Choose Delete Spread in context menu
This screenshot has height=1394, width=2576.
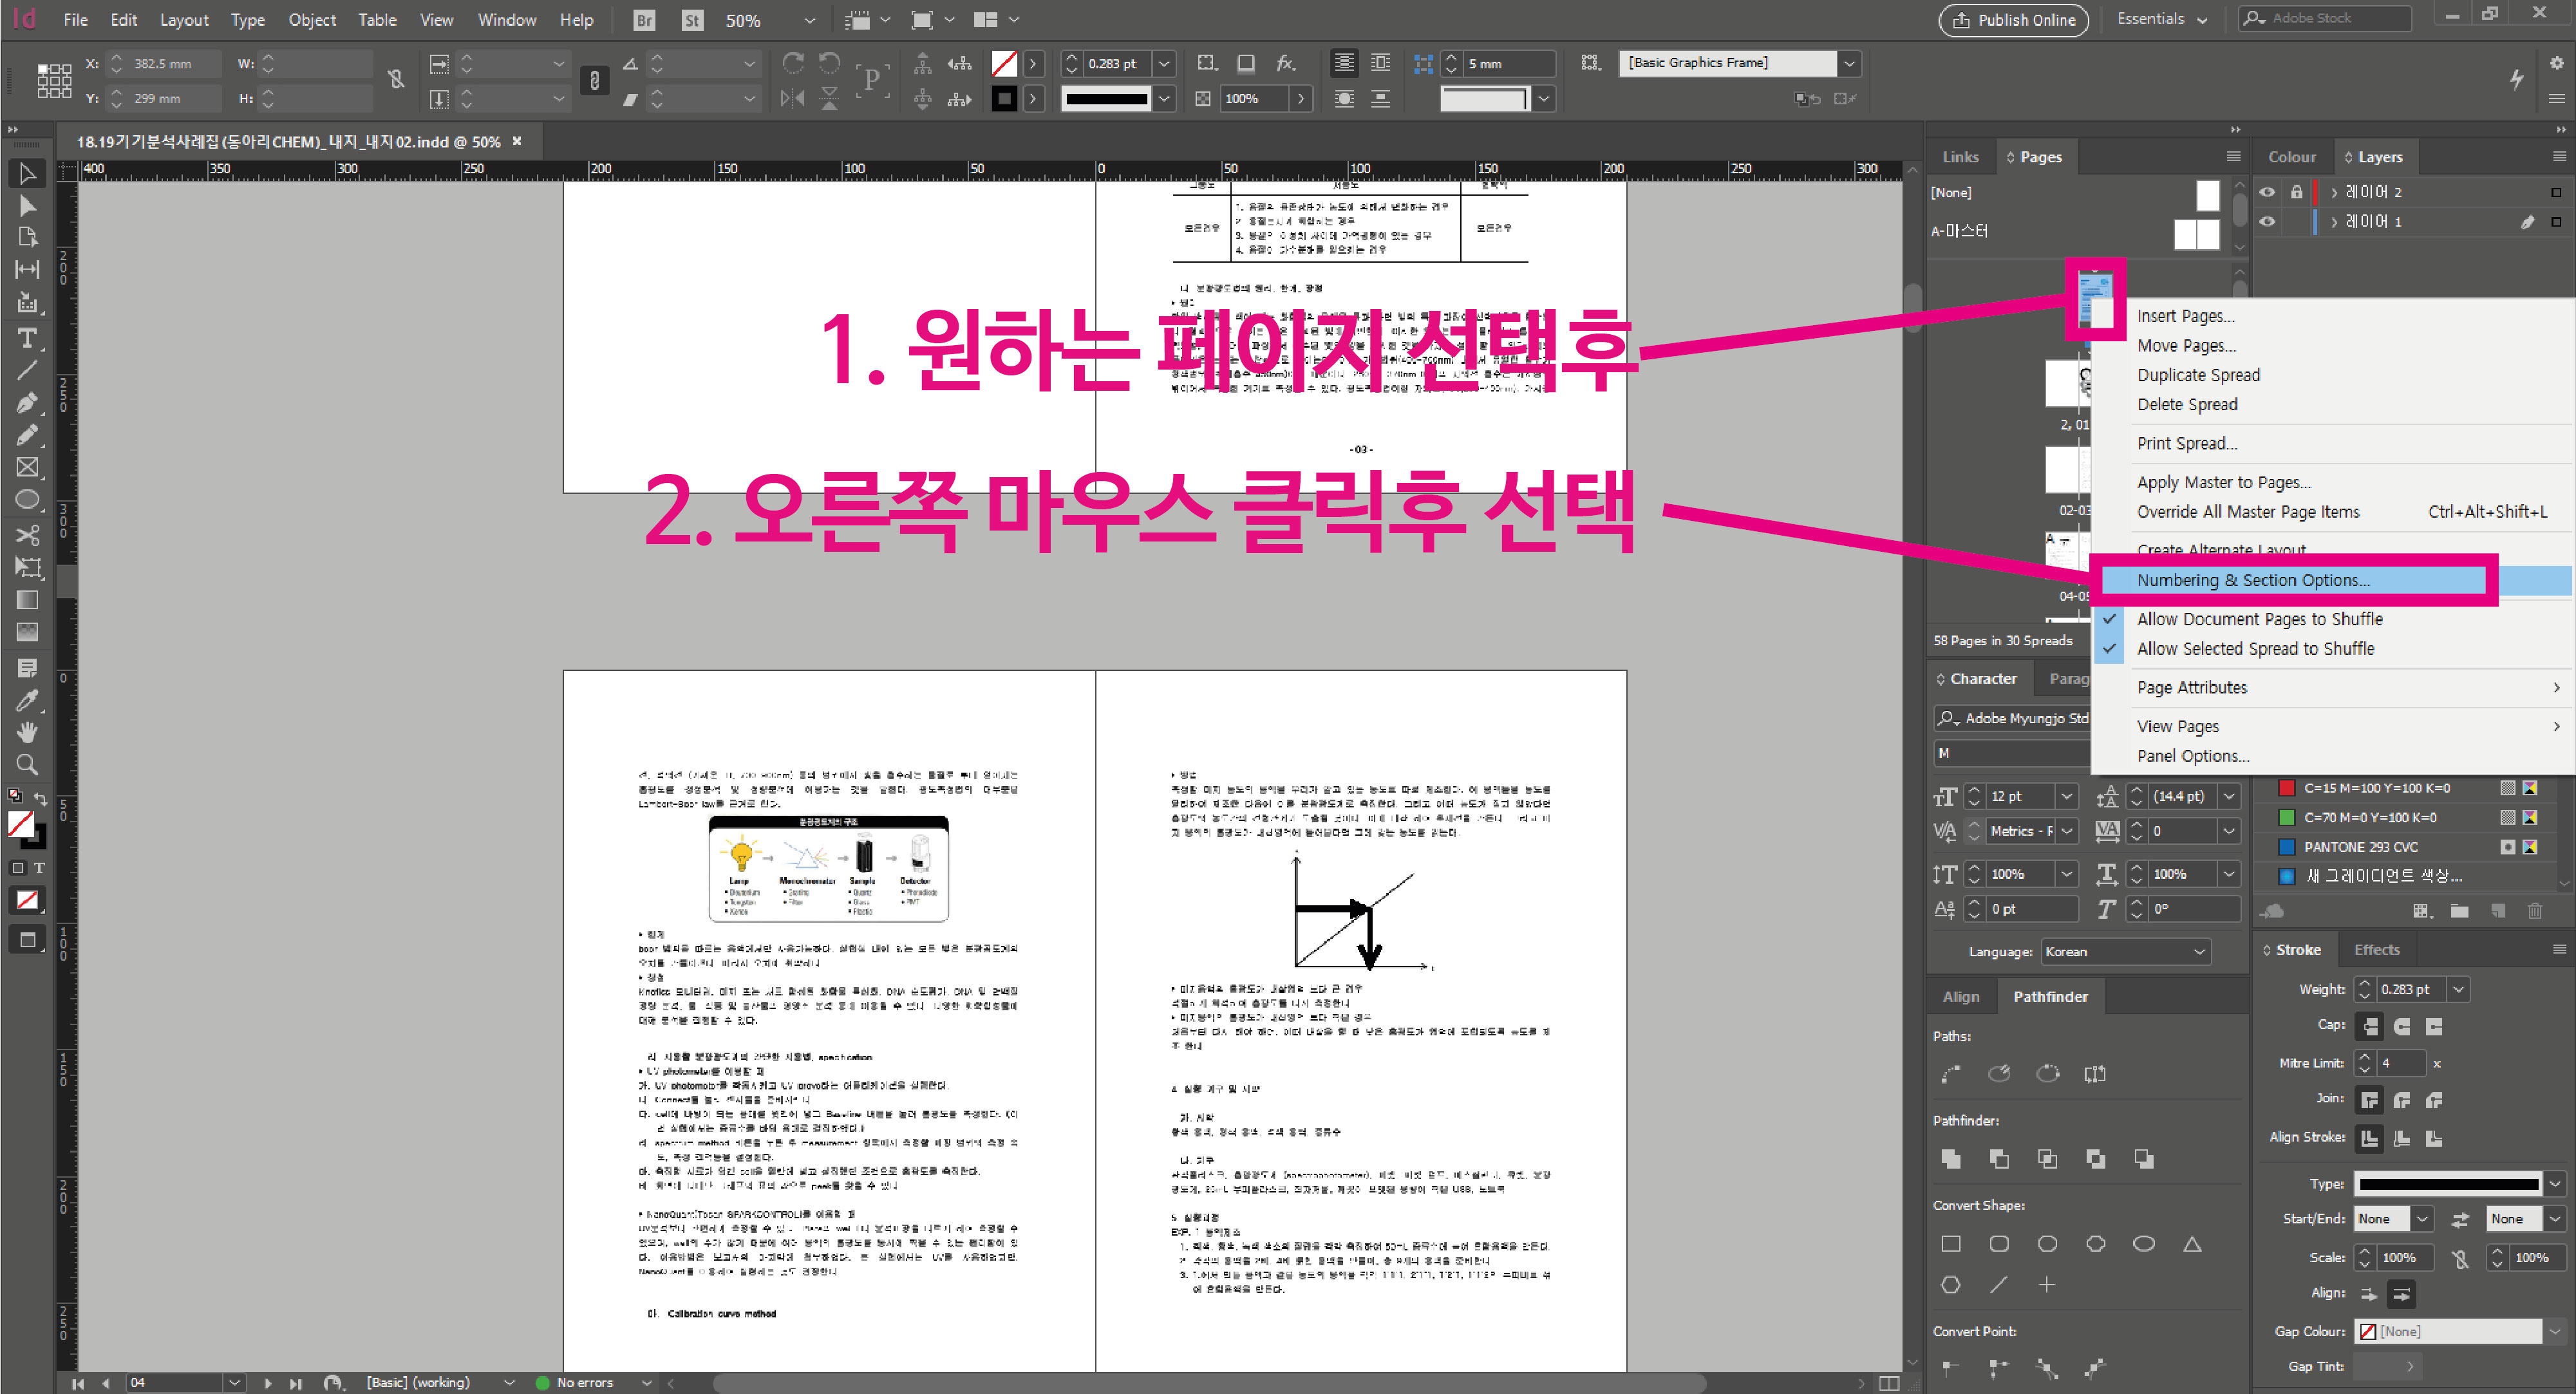pos(2187,404)
